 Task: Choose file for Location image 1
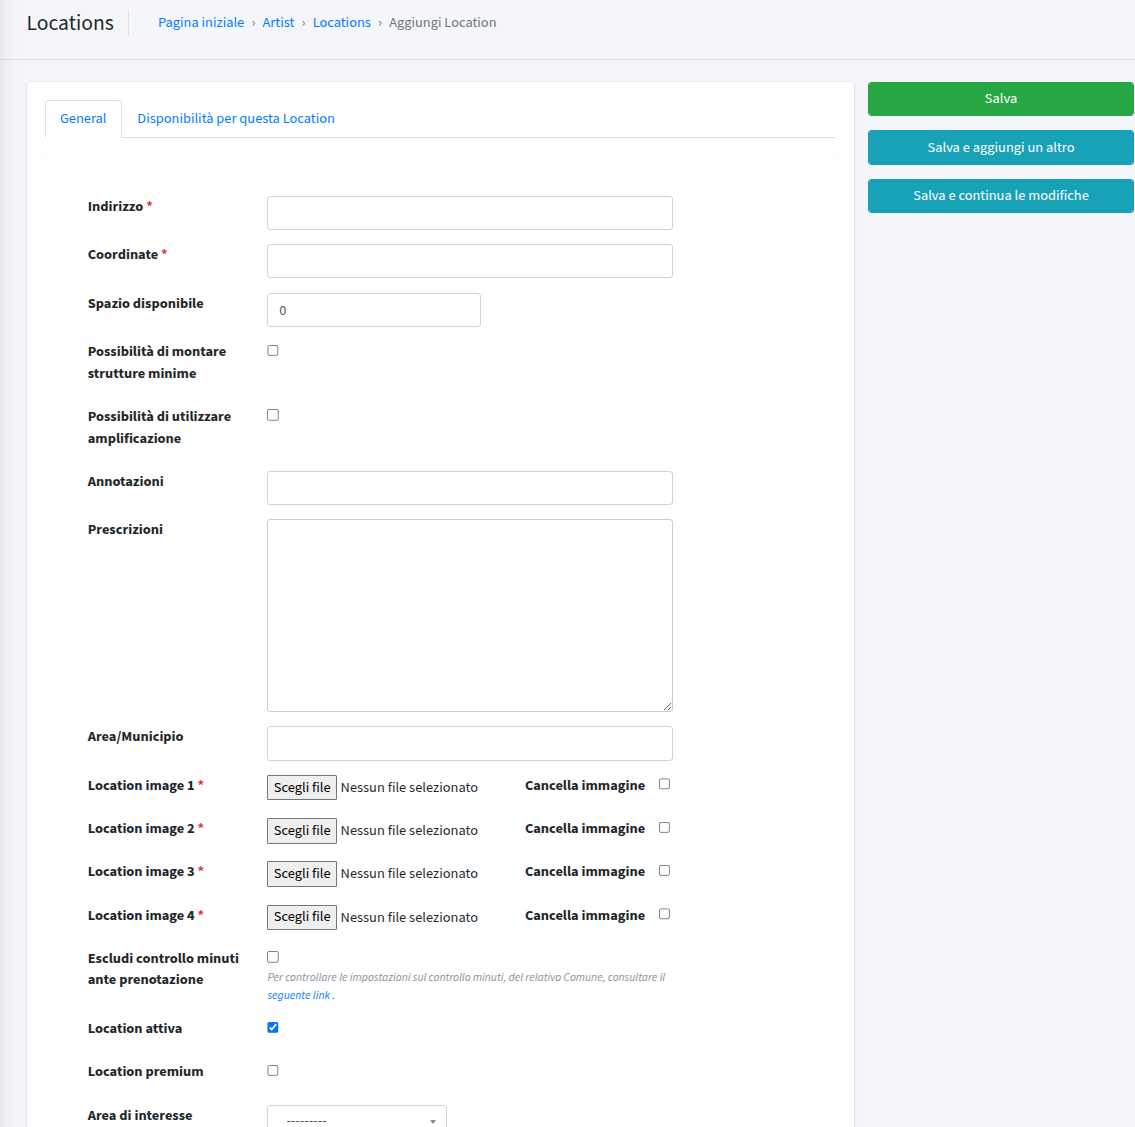(302, 788)
